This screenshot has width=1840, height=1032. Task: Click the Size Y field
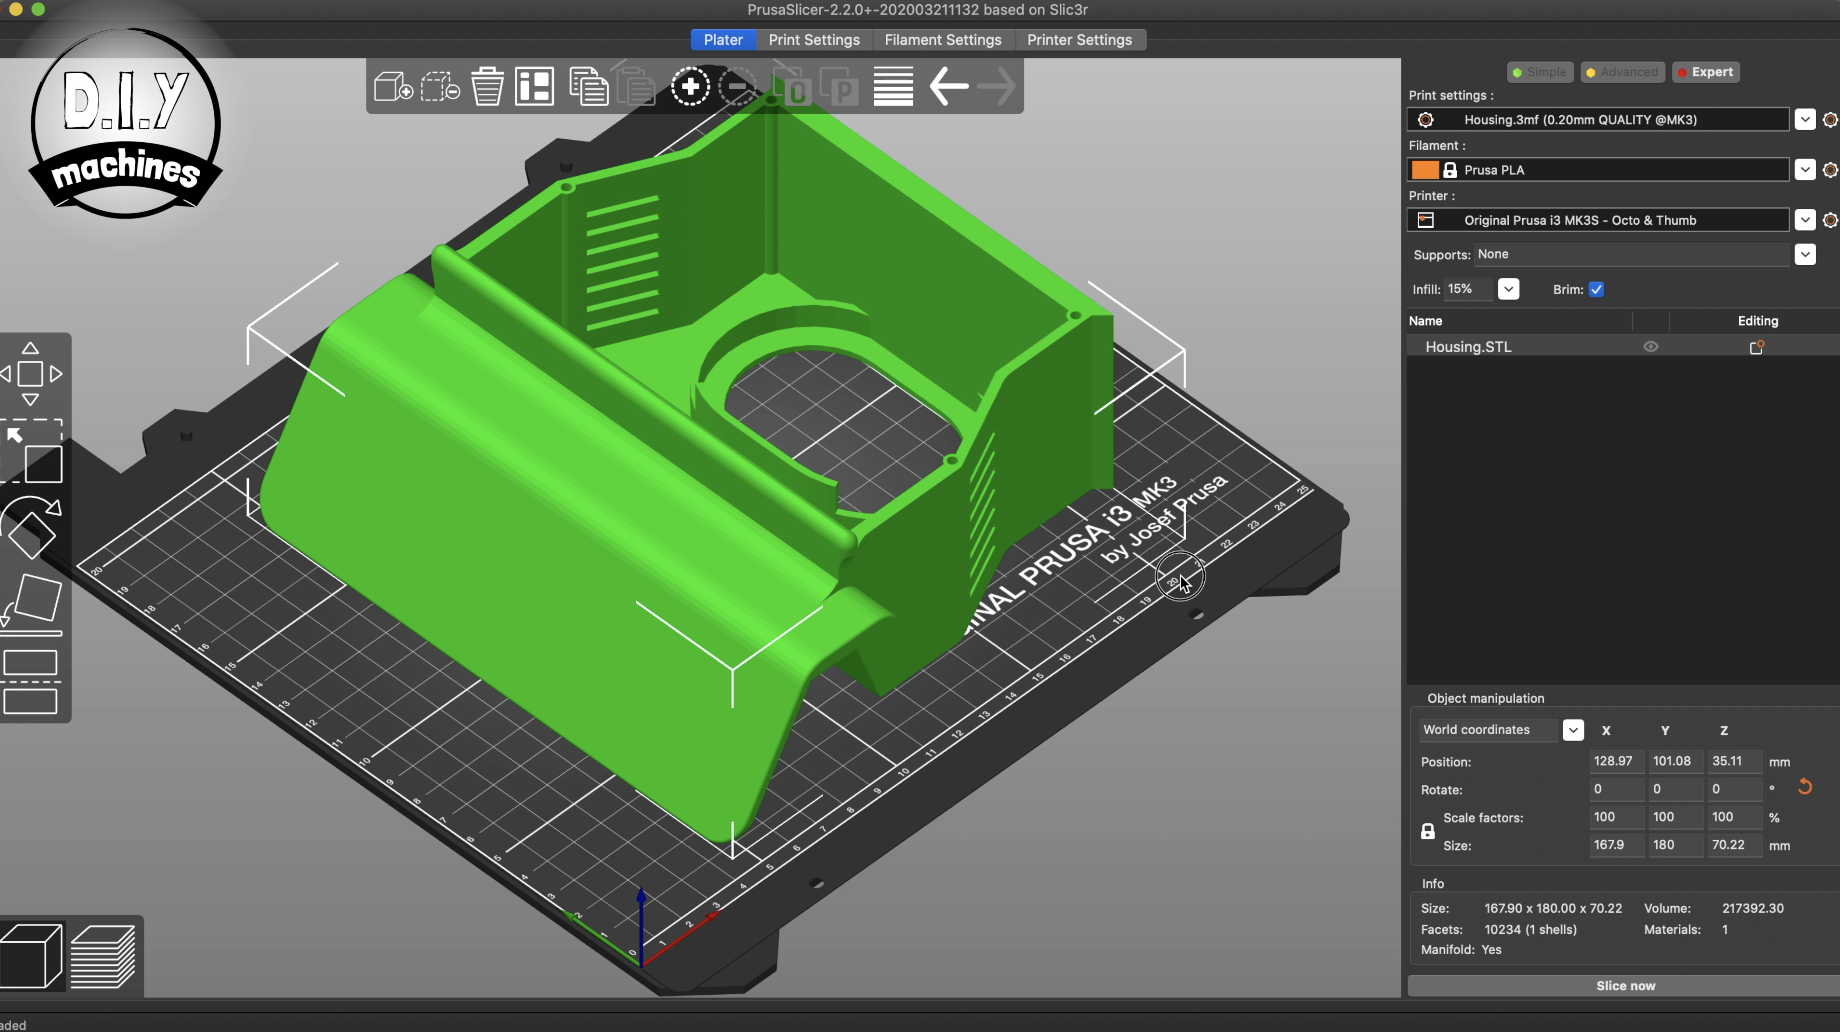point(1675,845)
